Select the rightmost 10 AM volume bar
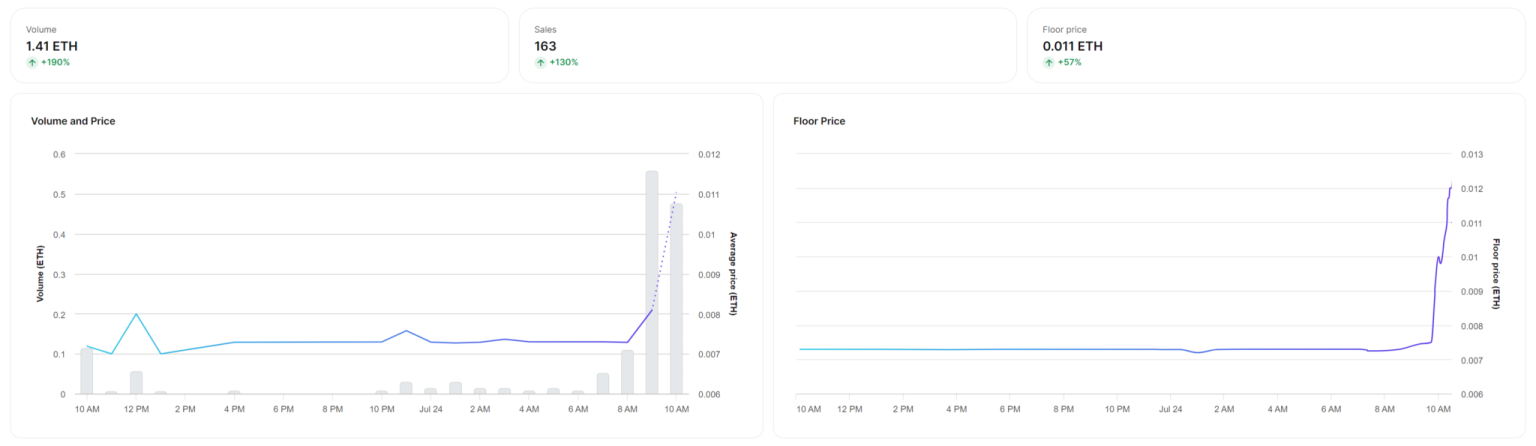 [x=676, y=299]
